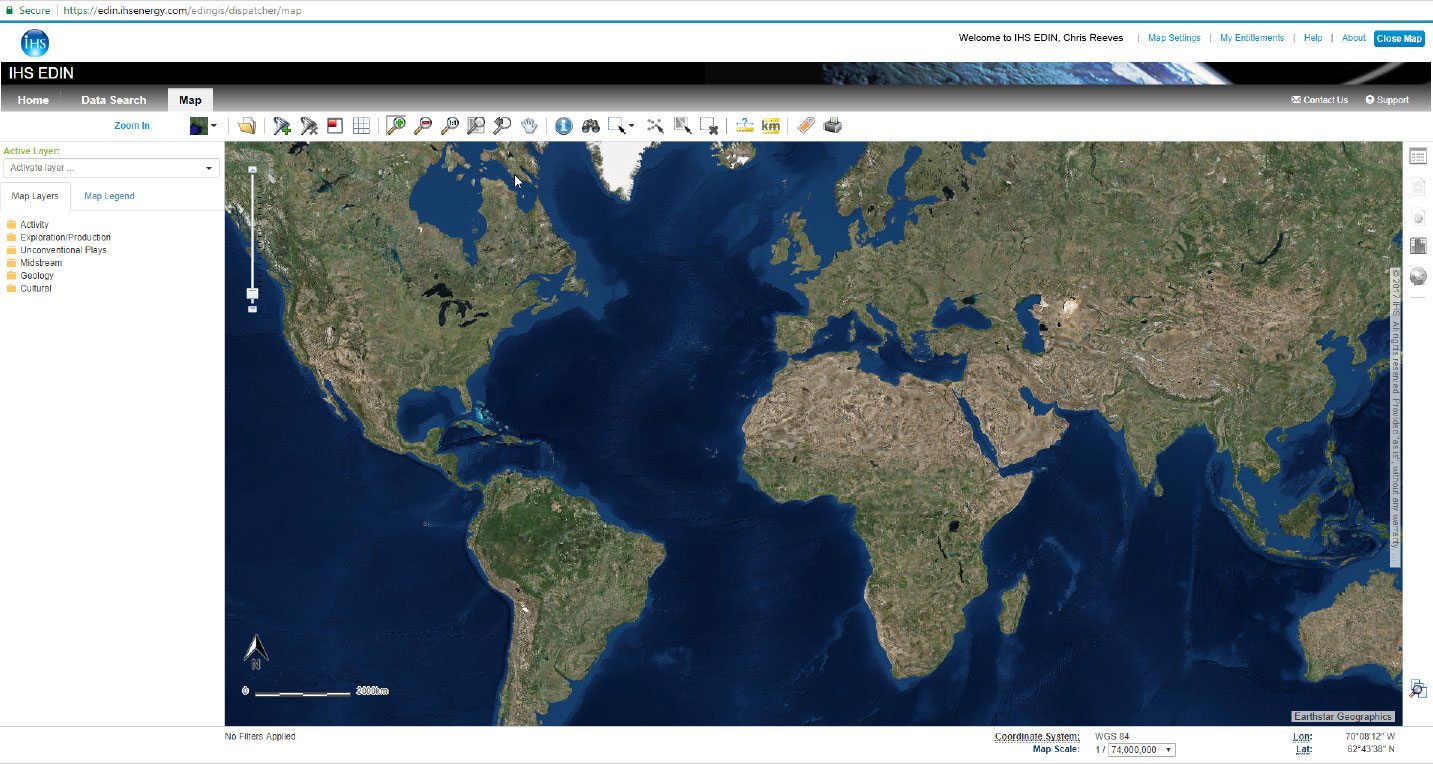Click the eraser clear graphics icon
The height and width of the screenshot is (764, 1433).
pos(806,126)
